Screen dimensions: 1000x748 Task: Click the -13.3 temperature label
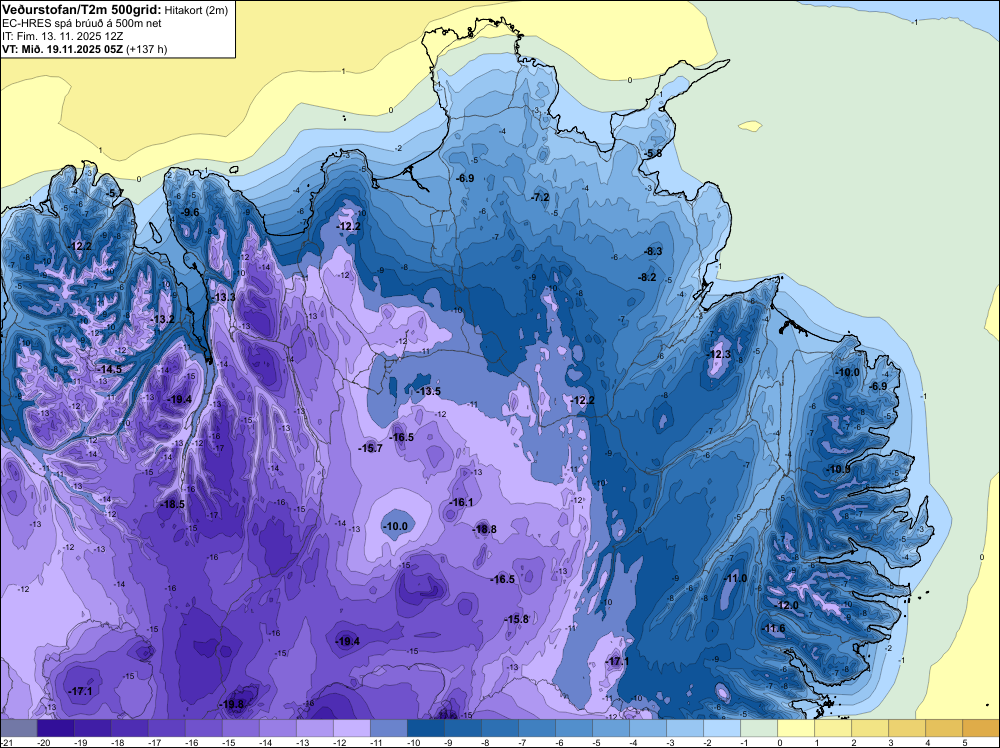click(224, 297)
